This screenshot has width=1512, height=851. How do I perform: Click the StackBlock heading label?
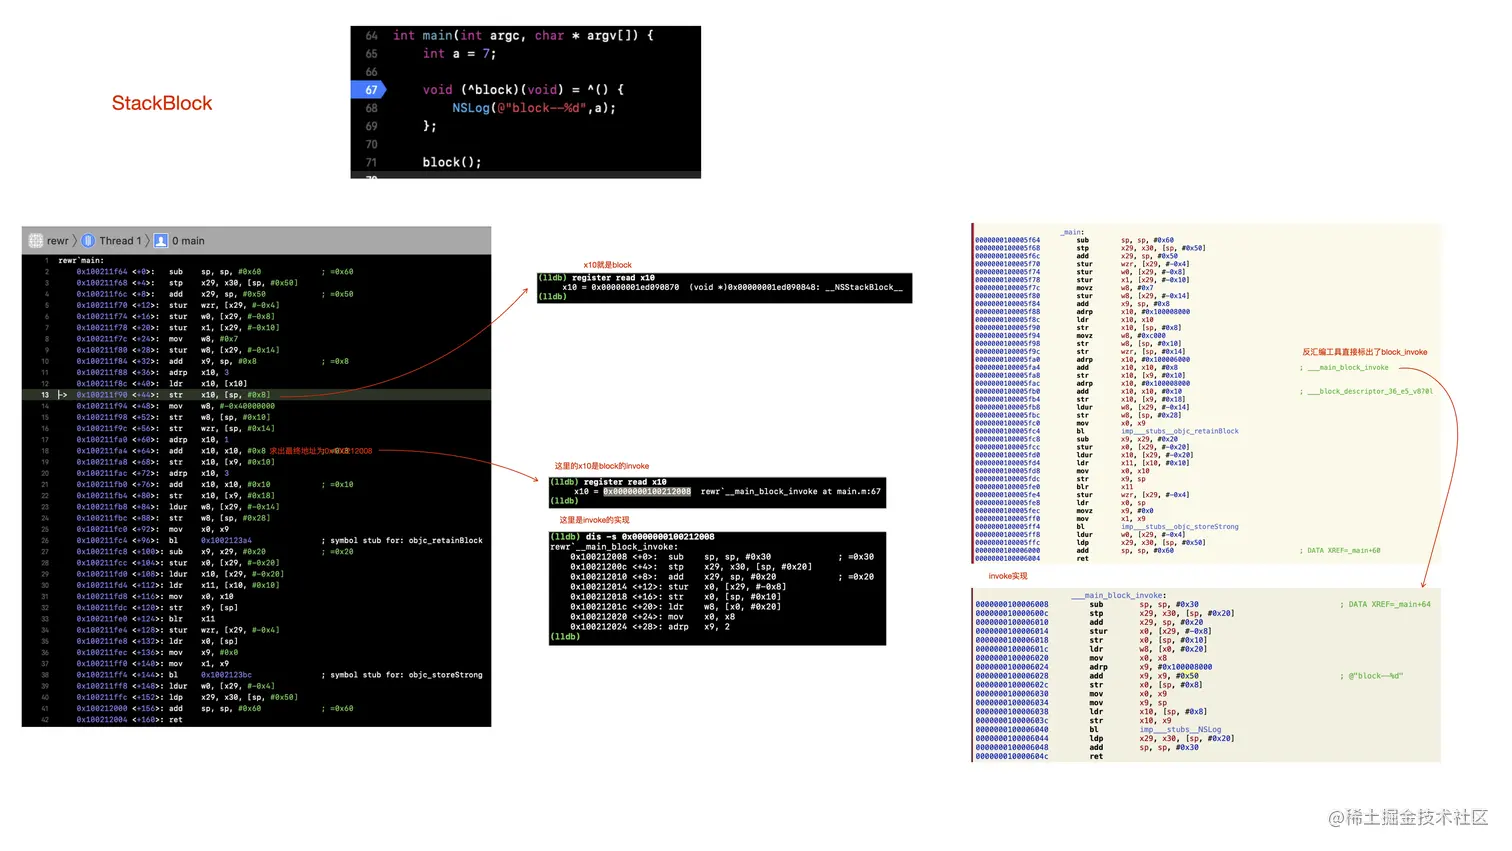click(x=161, y=103)
